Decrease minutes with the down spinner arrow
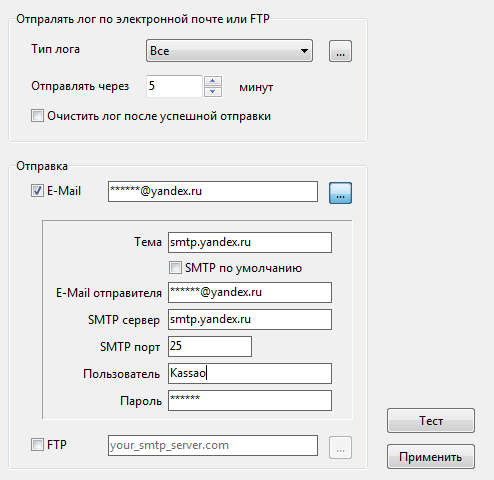Image resolution: width=494 pixels, height=480 pixels. [213, 92]
